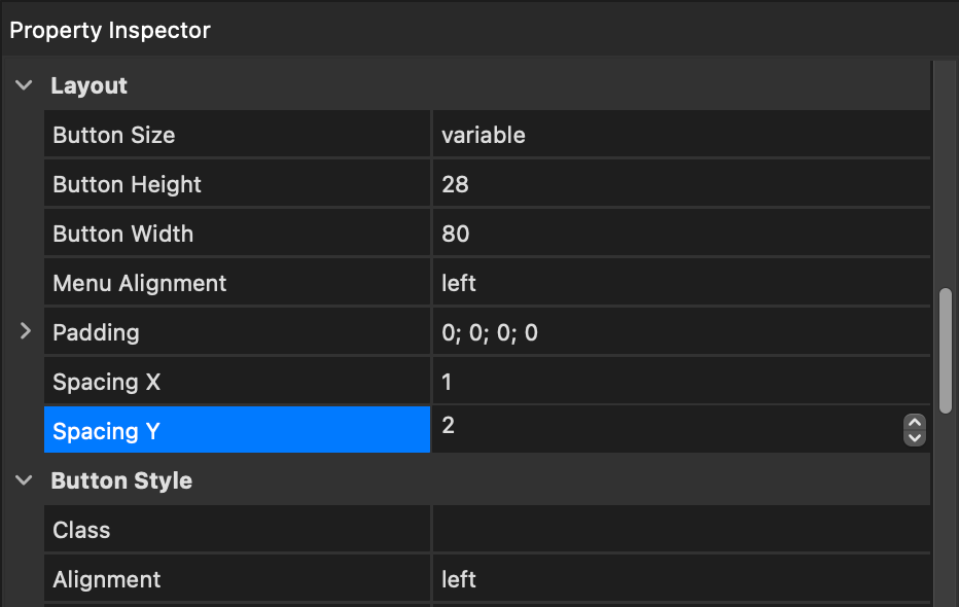
Task: Click the Layout section header
Action: pos(89,85)
